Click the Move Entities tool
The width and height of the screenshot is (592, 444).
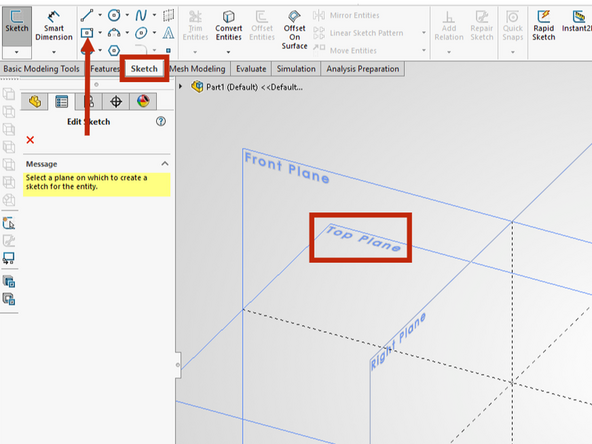coord(345,50)
